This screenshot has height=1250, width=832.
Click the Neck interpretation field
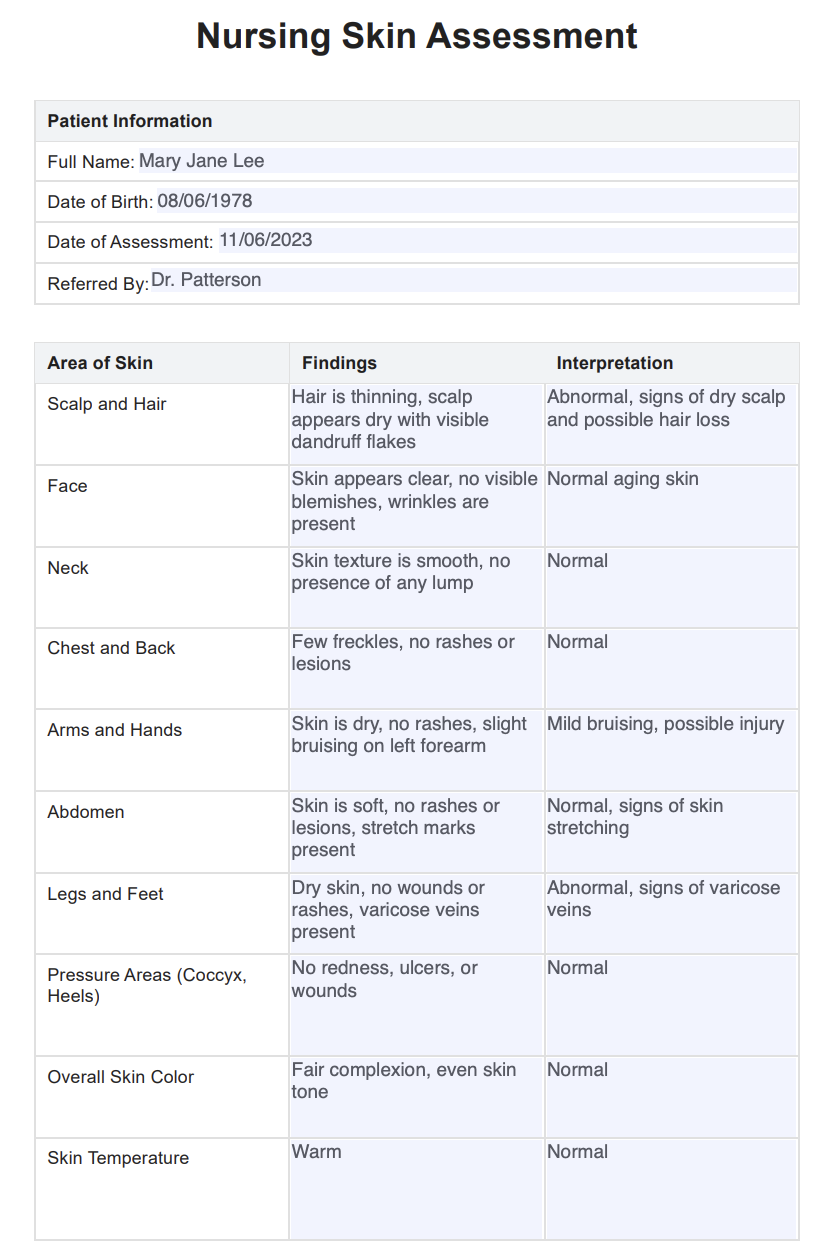[x=671, y=588]
